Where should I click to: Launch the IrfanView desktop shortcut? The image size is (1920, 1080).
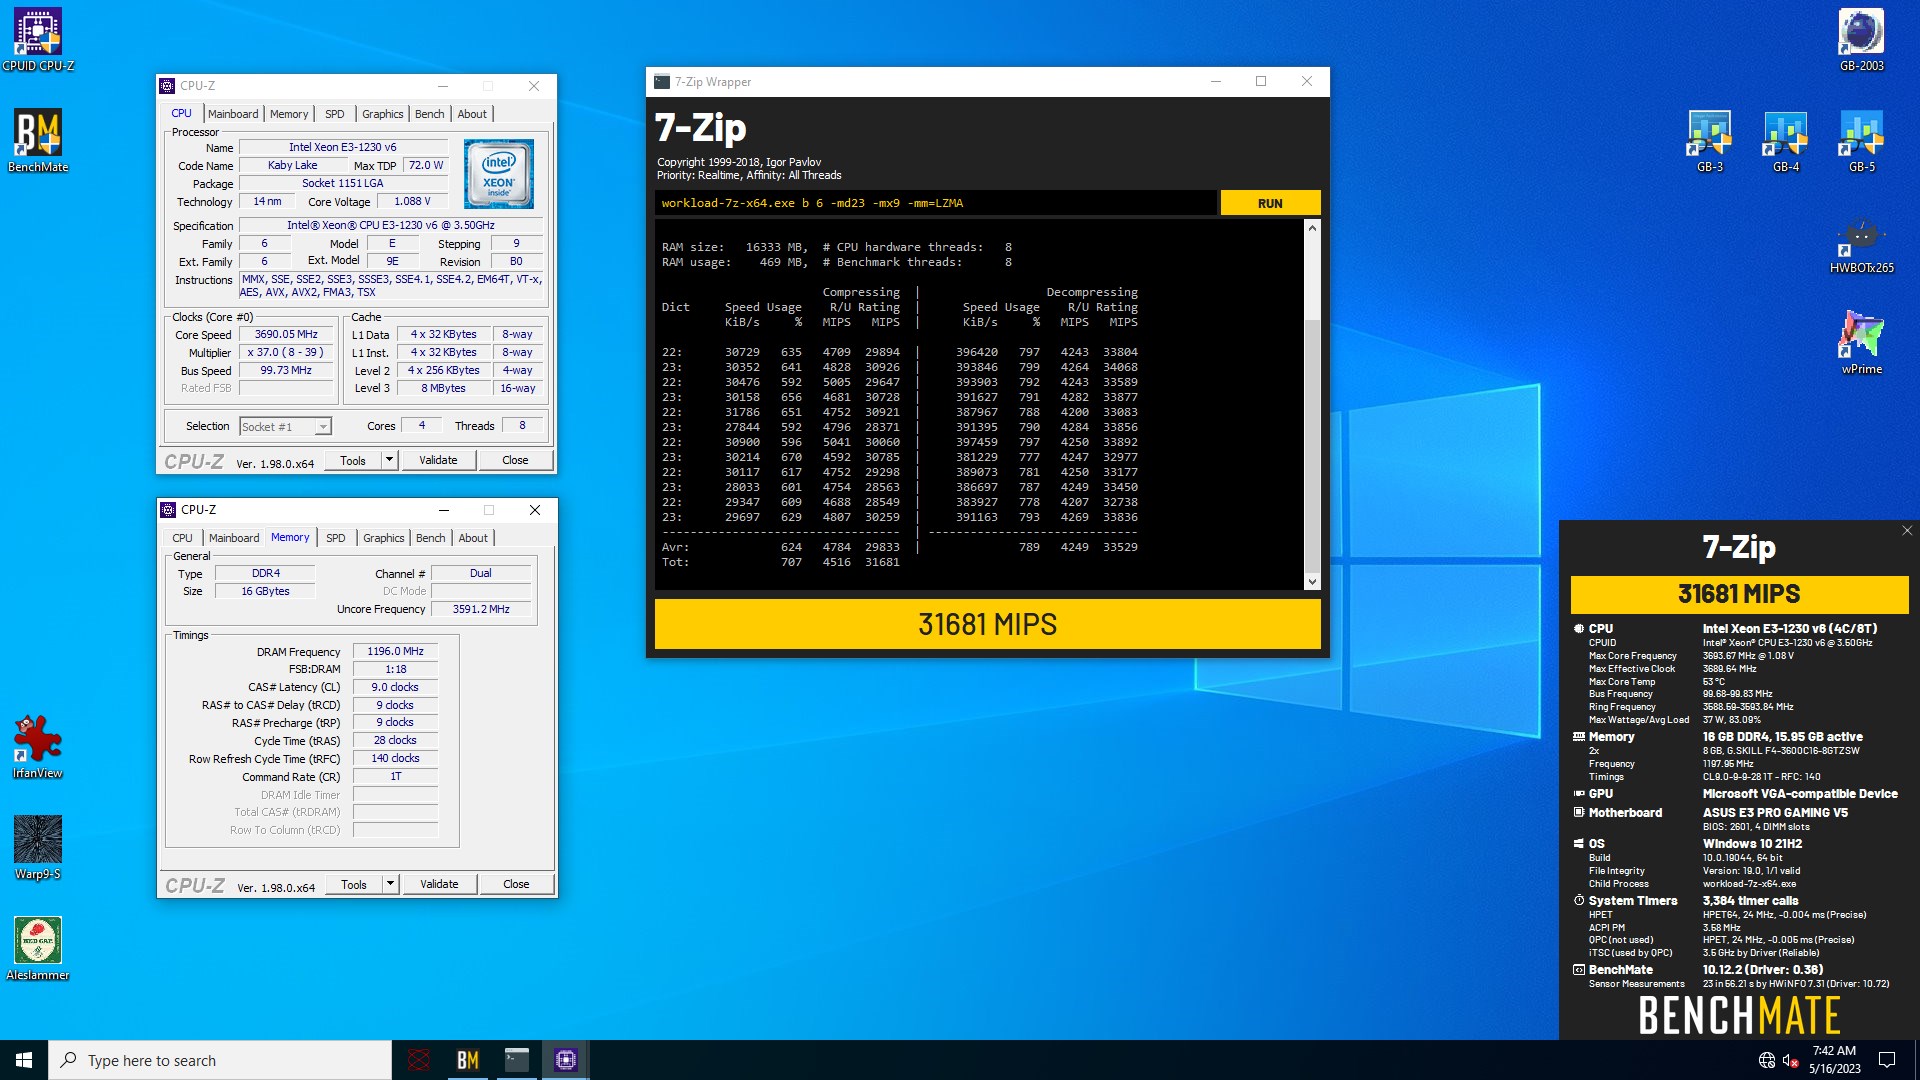pos(38,747)
